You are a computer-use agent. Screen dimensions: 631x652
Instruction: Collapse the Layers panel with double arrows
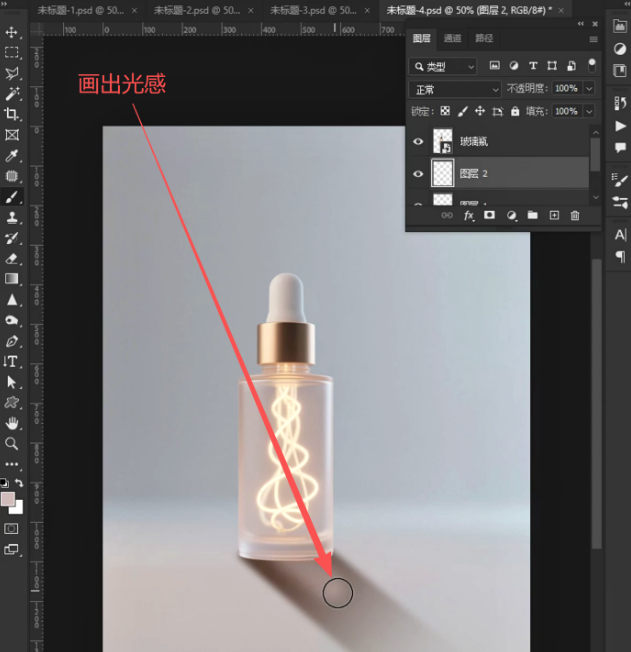(x=581, y=24)
